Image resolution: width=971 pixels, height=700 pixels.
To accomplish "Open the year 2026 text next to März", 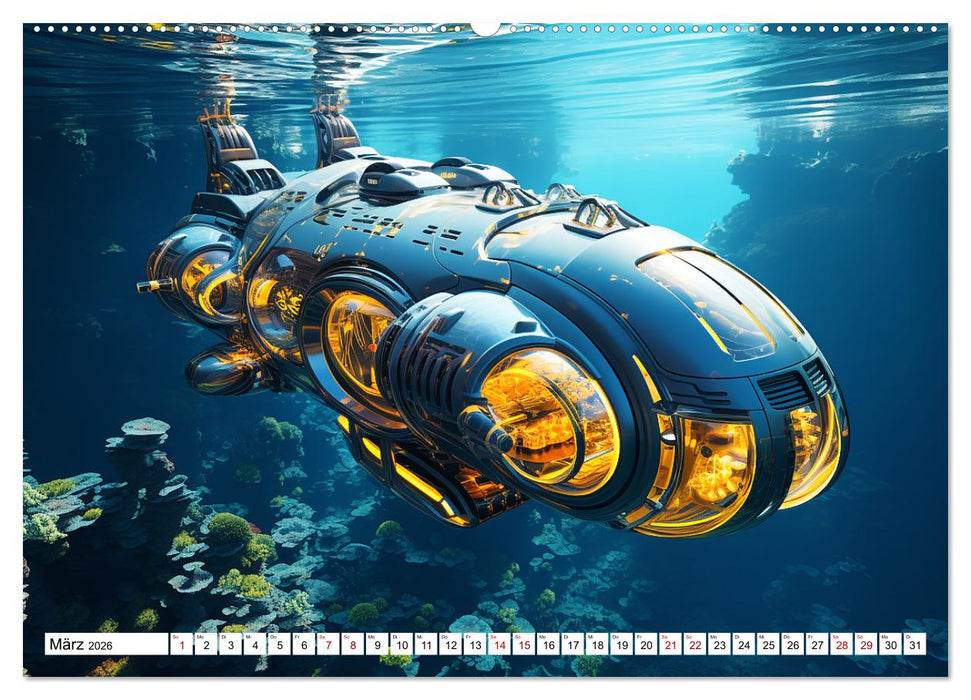I will (x=99, y=648).
